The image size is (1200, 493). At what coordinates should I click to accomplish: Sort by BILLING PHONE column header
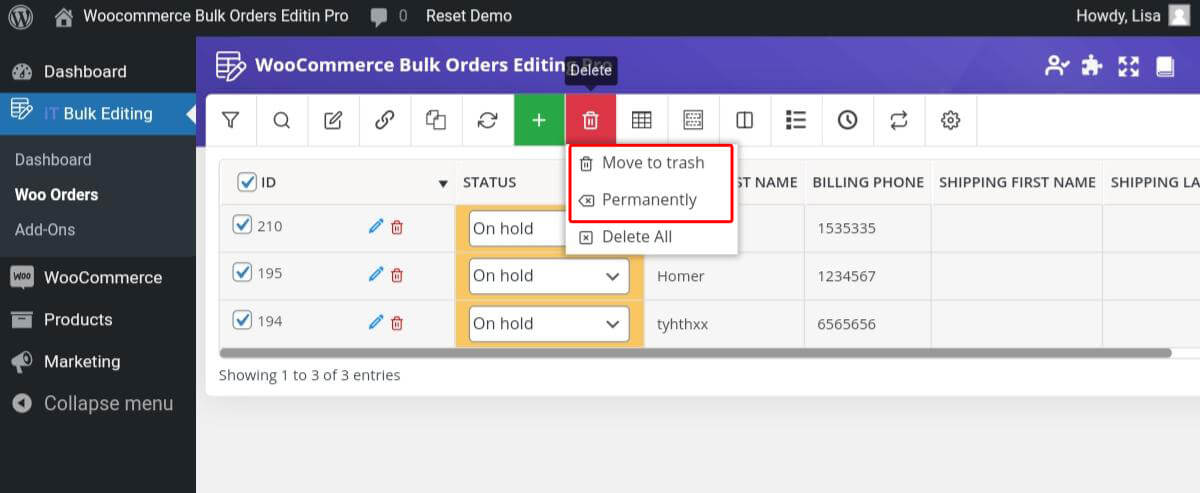[x=868, y=182]
